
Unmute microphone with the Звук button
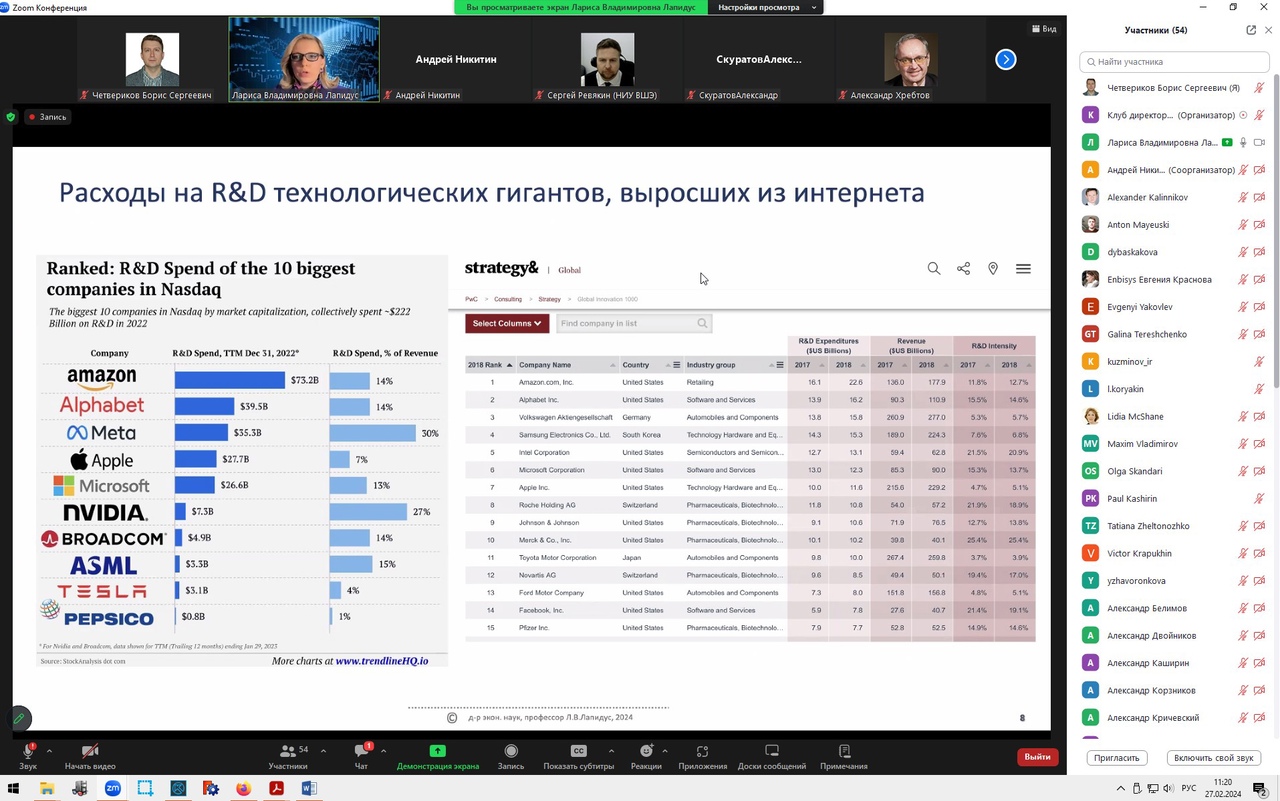pos(27,756)
